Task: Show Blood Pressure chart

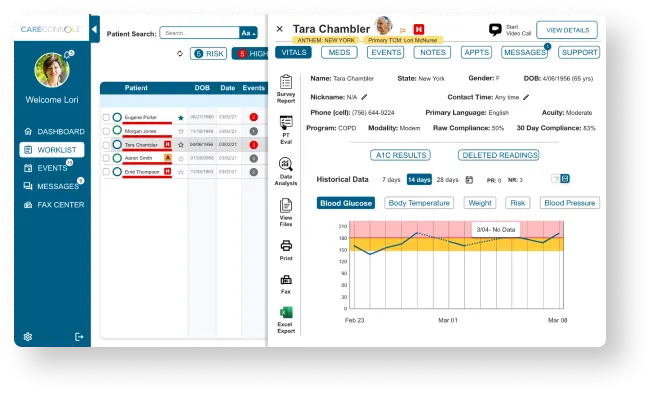Action: 570,203
